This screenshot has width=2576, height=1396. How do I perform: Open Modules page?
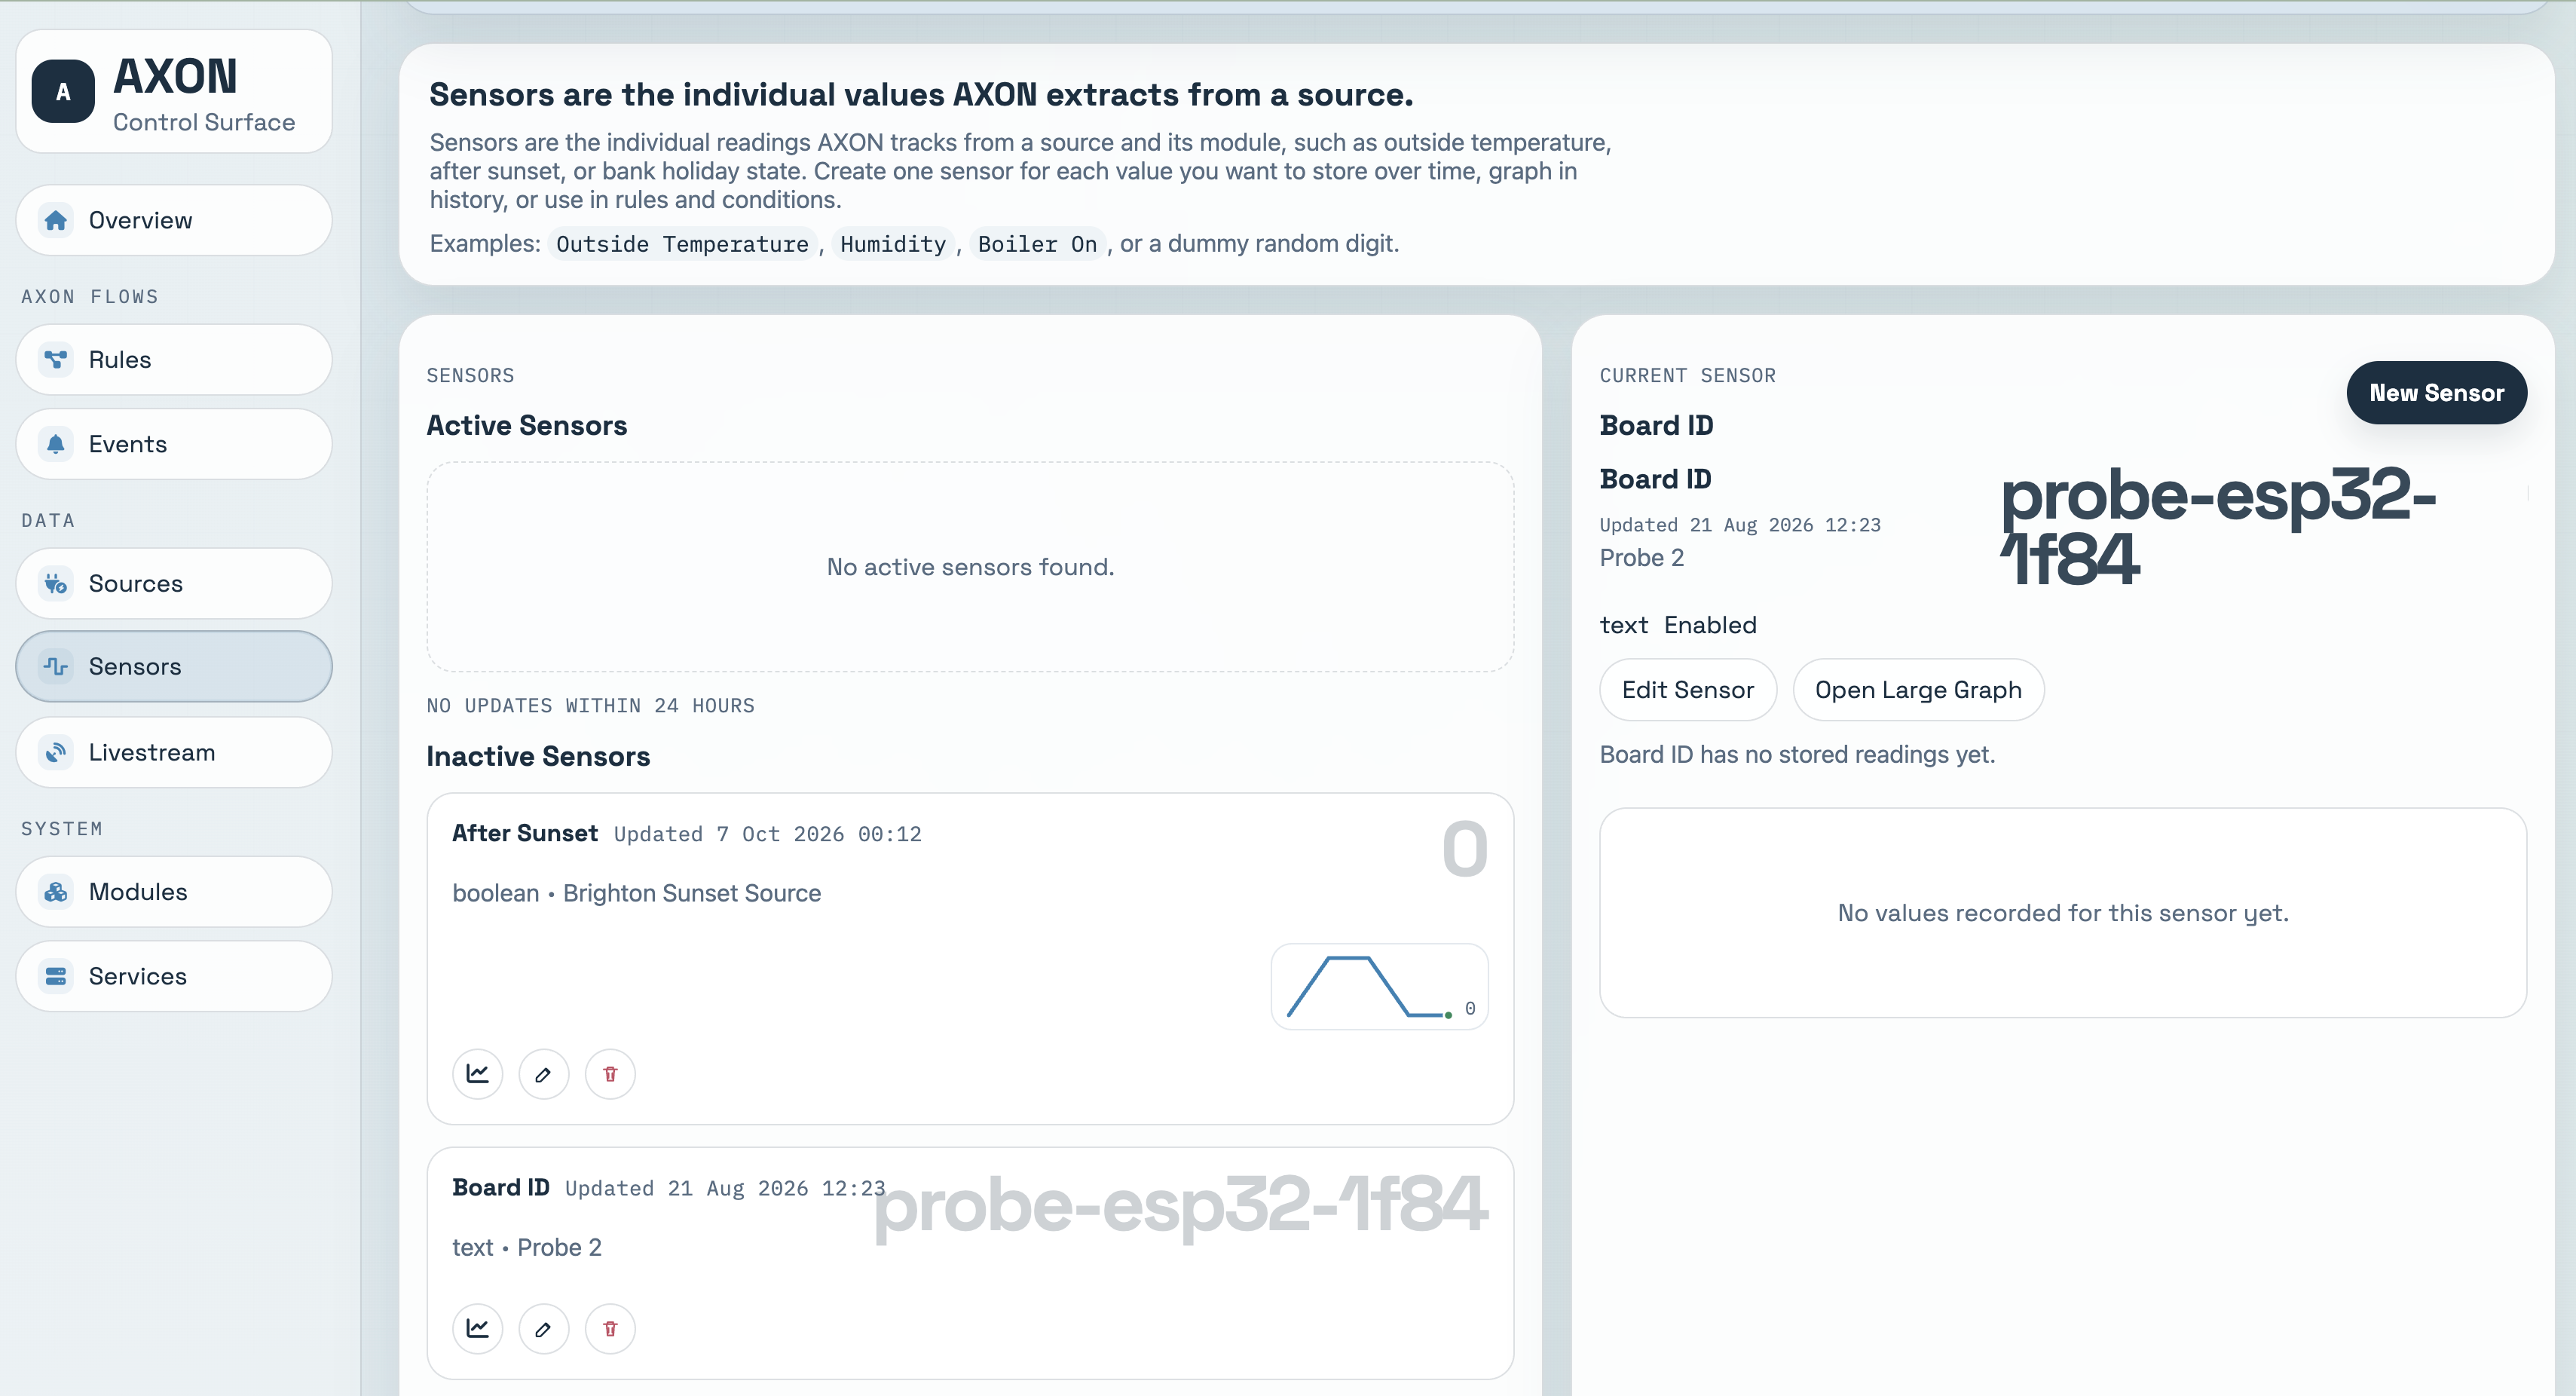pos(174,891)
